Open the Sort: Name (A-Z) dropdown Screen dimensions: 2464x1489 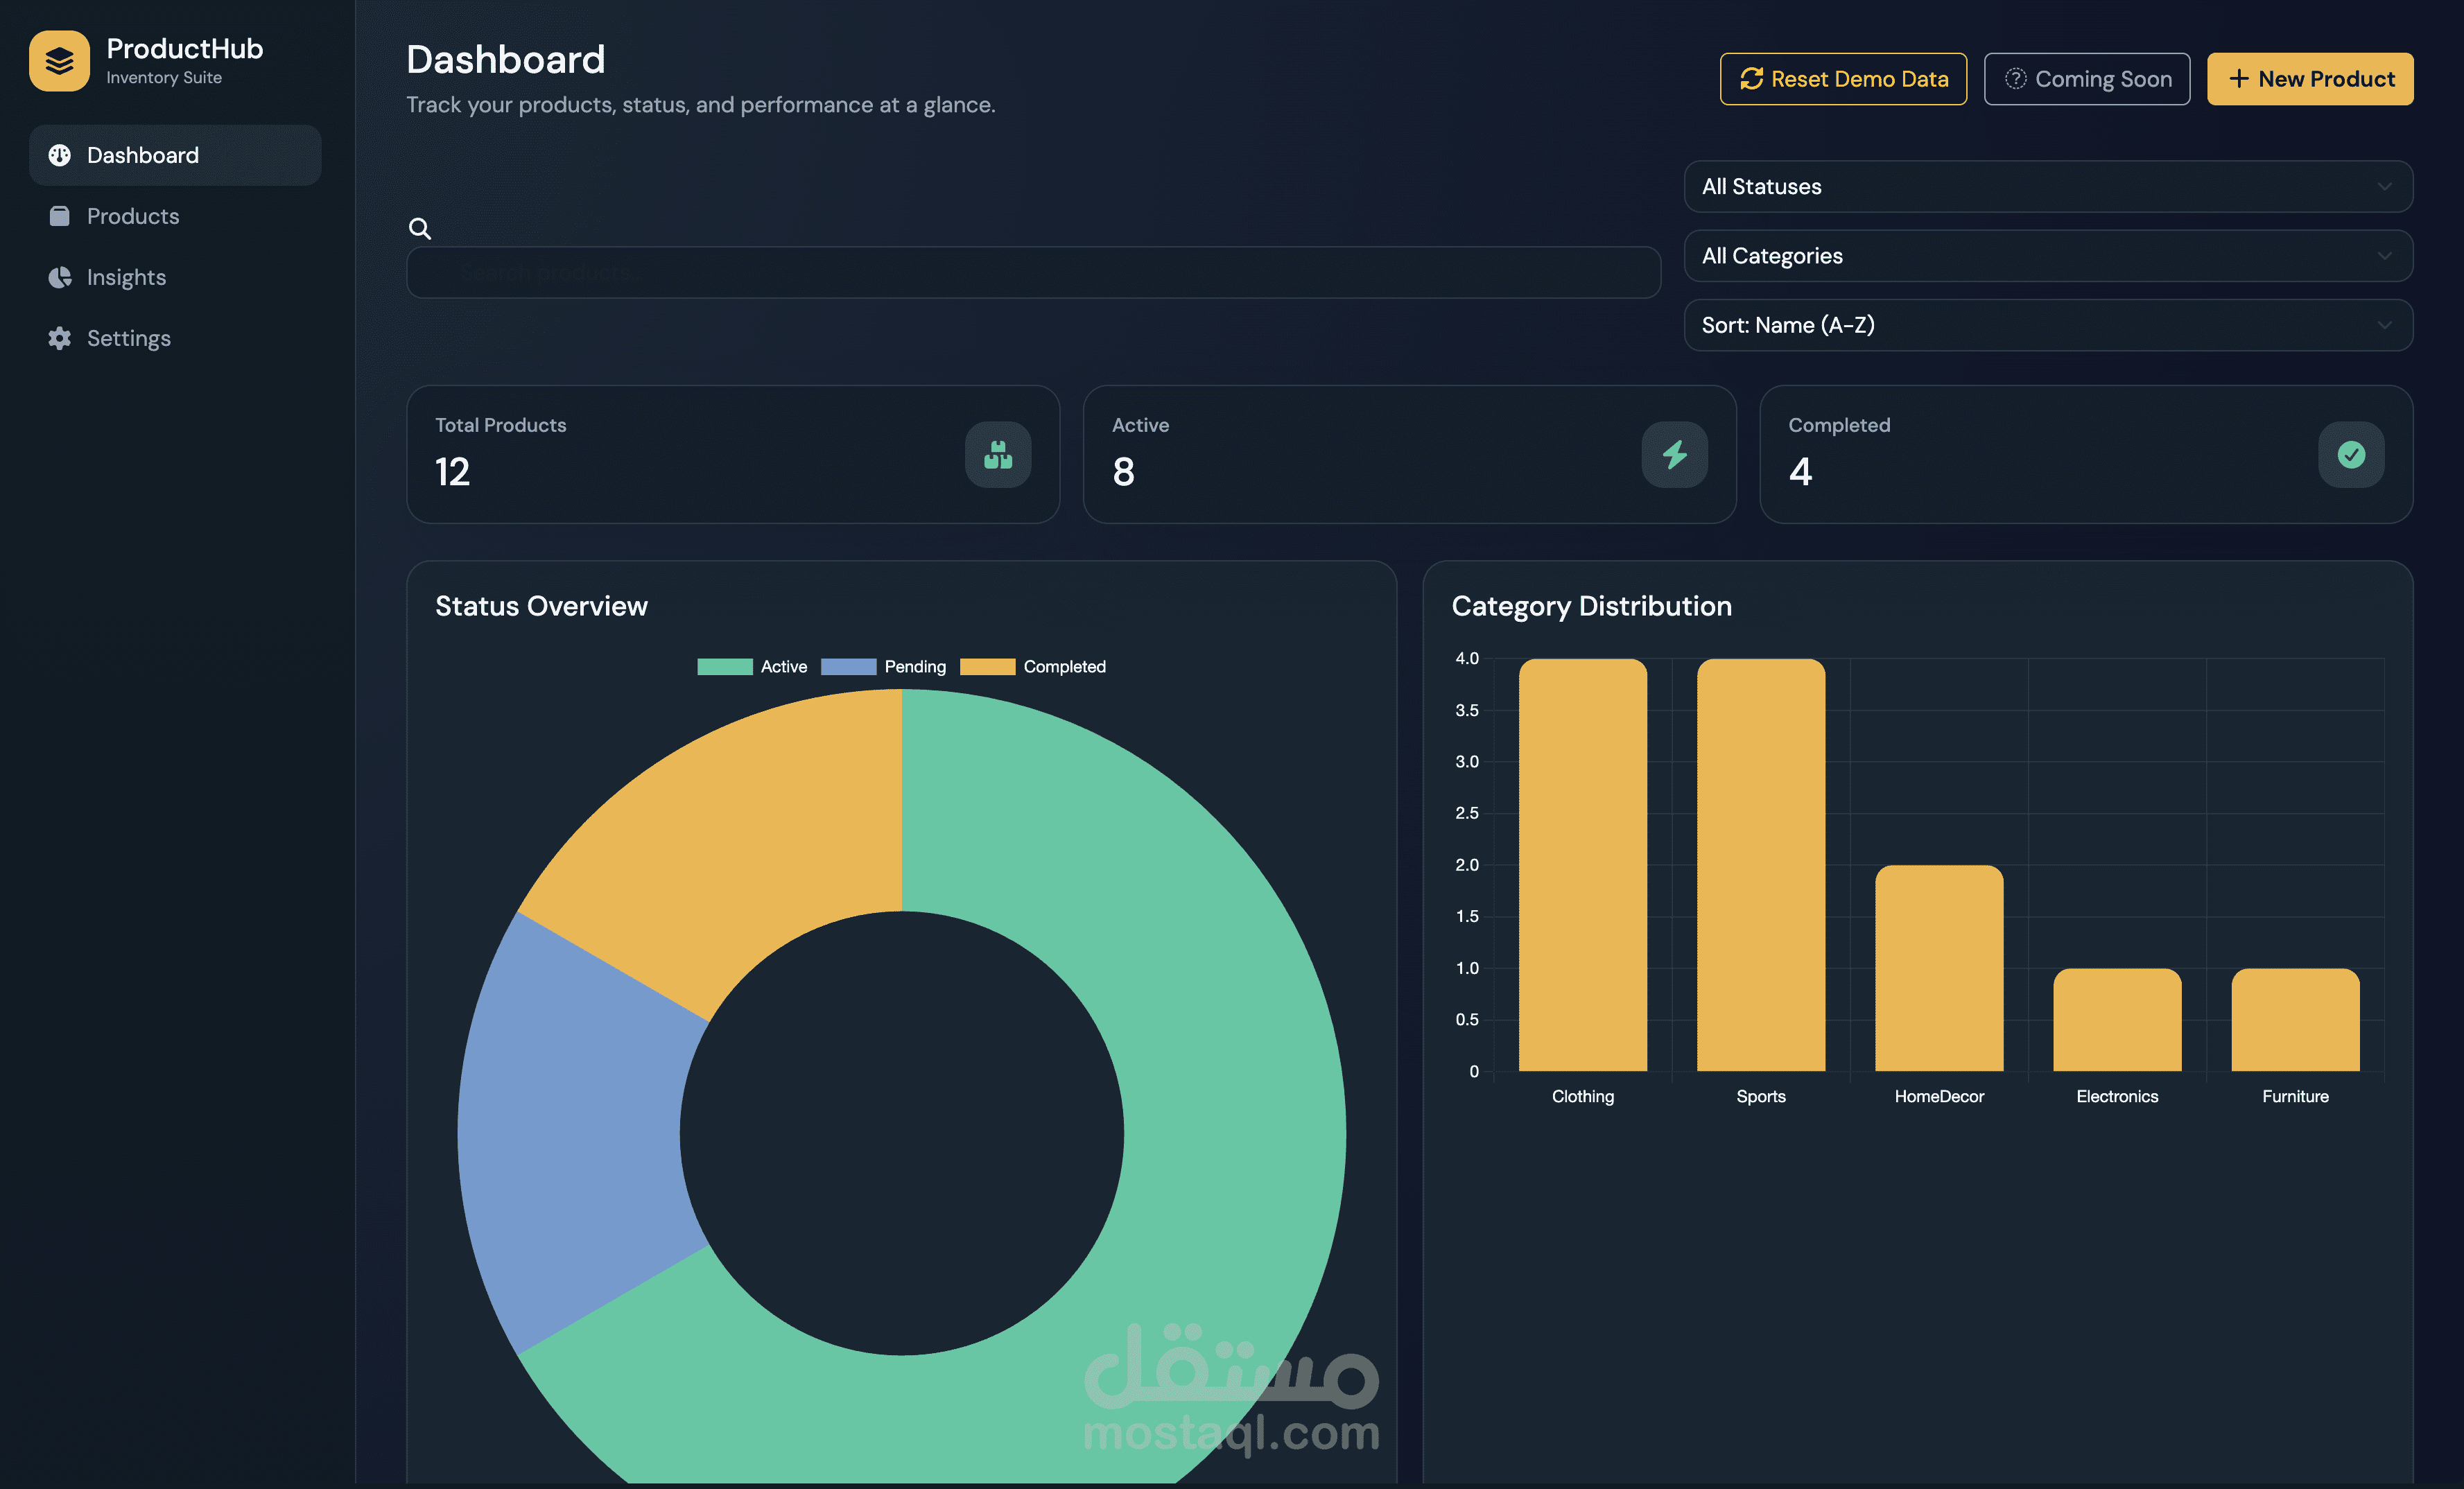coord(2047,324)
